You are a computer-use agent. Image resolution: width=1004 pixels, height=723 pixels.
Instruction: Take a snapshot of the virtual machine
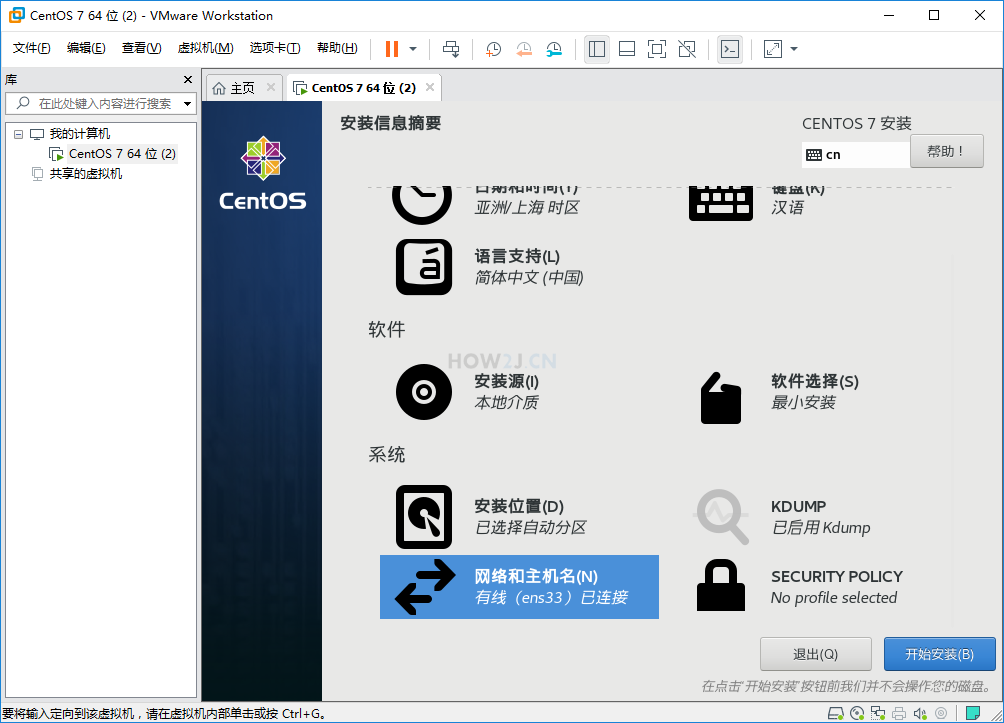point(493,48)
